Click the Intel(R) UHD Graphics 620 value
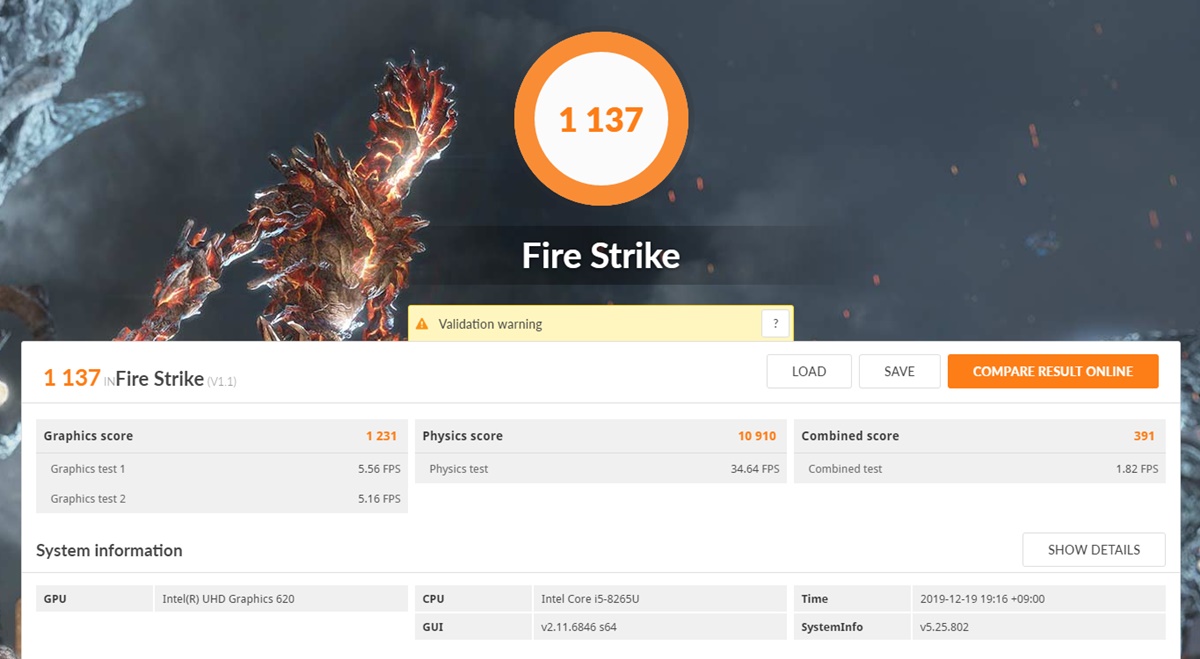This screenshot has height=659, width=1200. pos(228,599)
